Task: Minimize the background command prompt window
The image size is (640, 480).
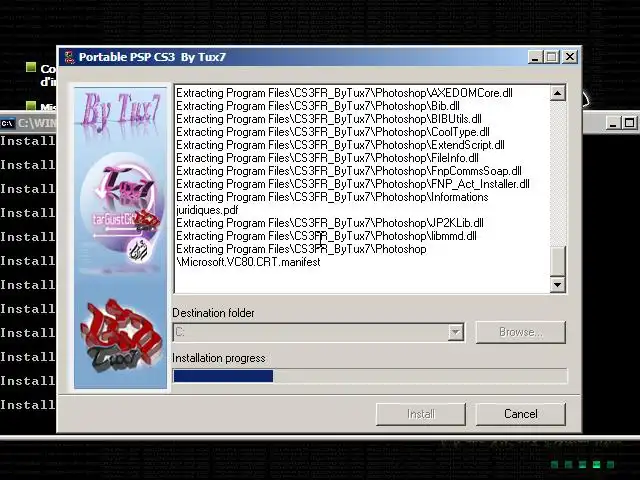Action: pos(612,123)
